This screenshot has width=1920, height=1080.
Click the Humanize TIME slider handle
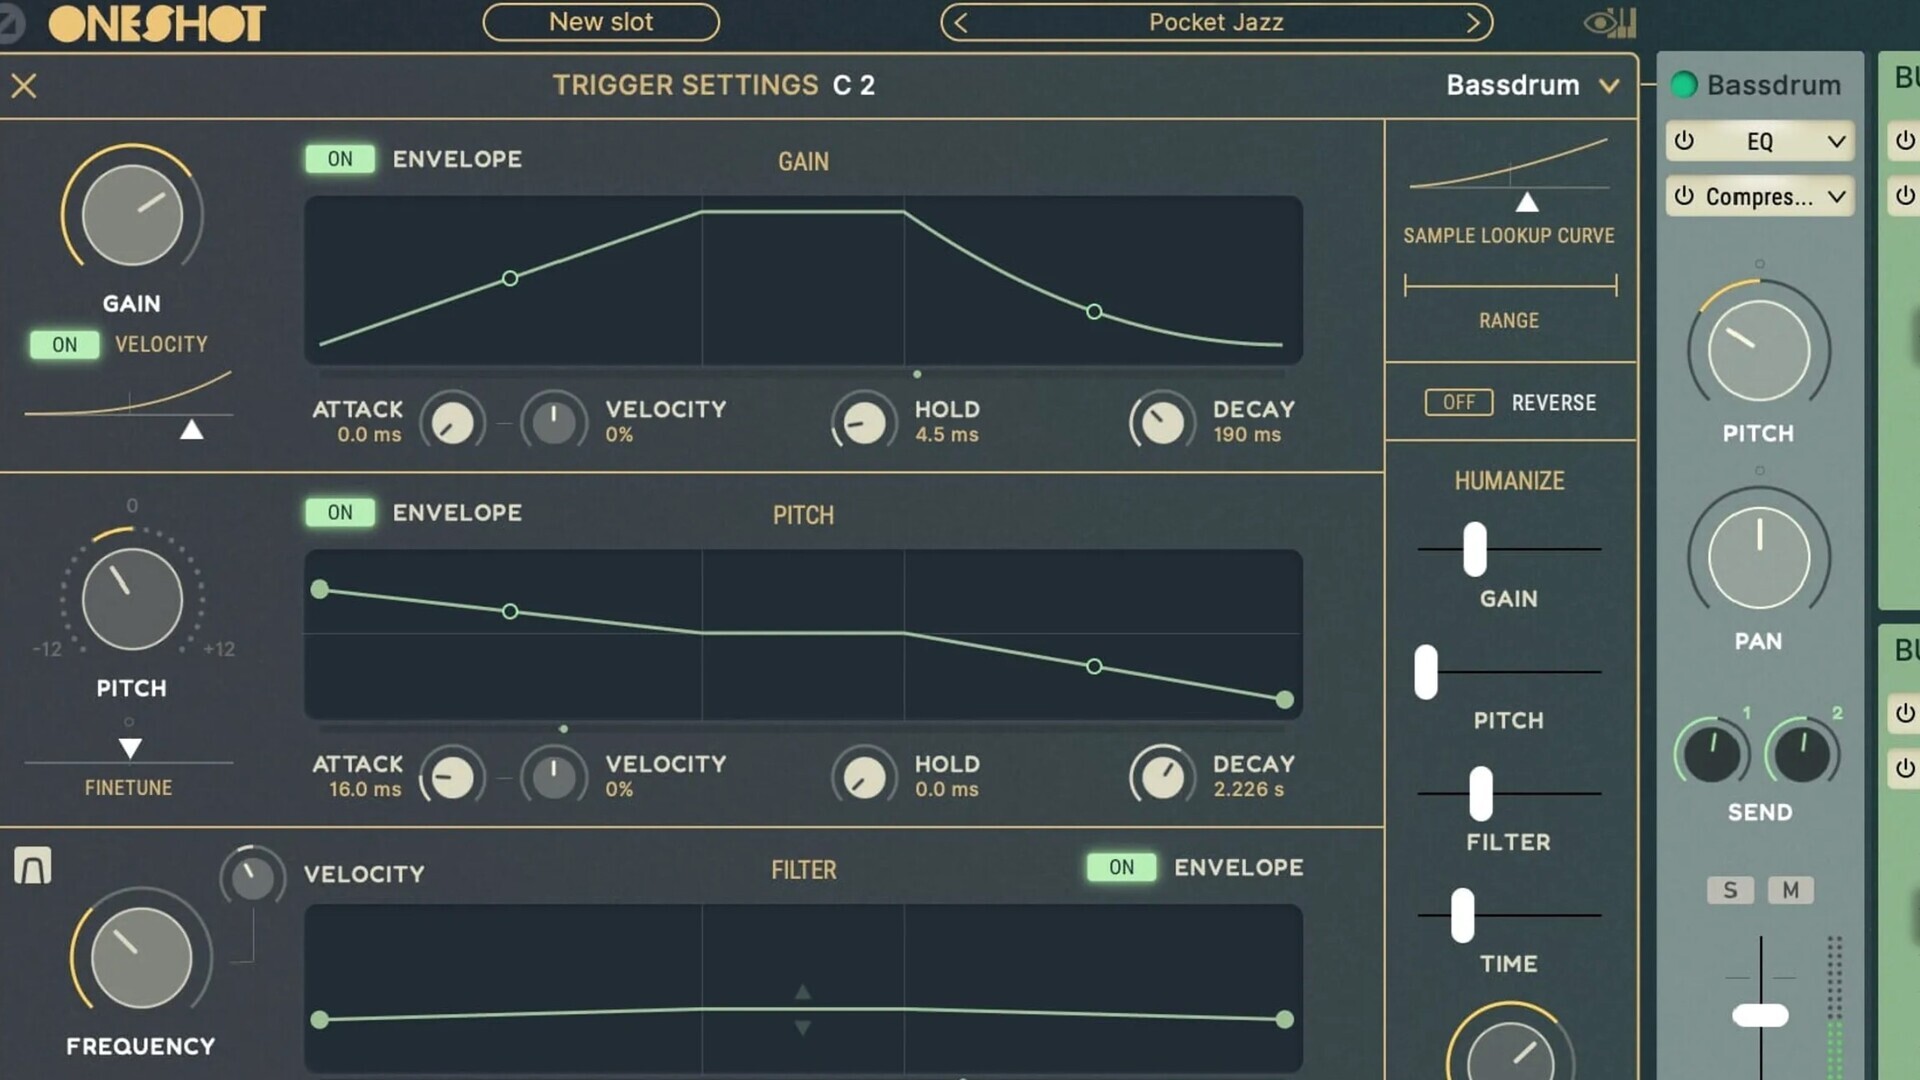1463,915
